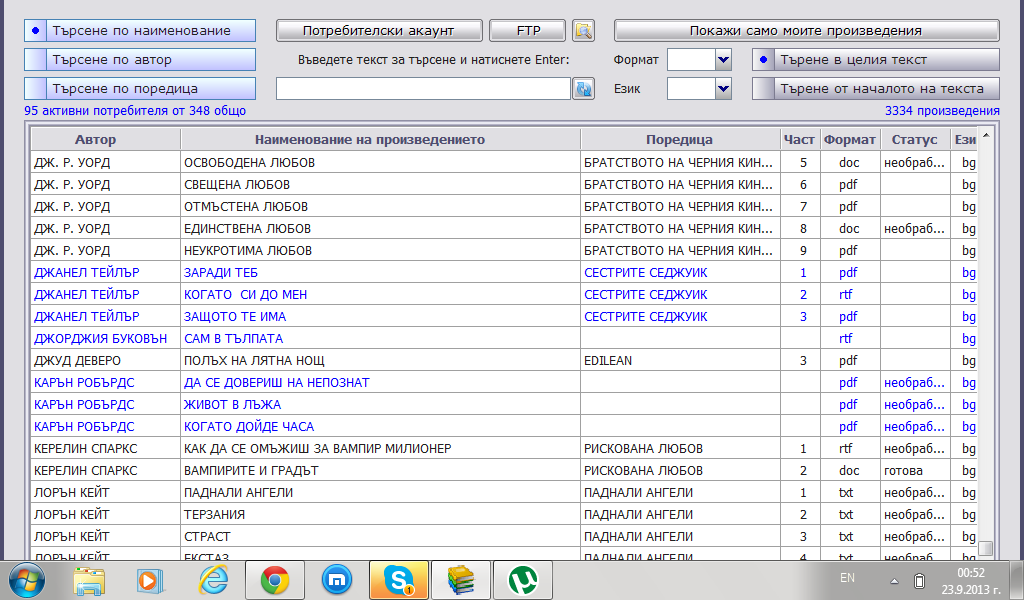Select ДА СЕ ДОВЕРИШ НА НЕПОЗНАТ title
Viewport: 1024px width, 600px height.
(x=277, y=383)
